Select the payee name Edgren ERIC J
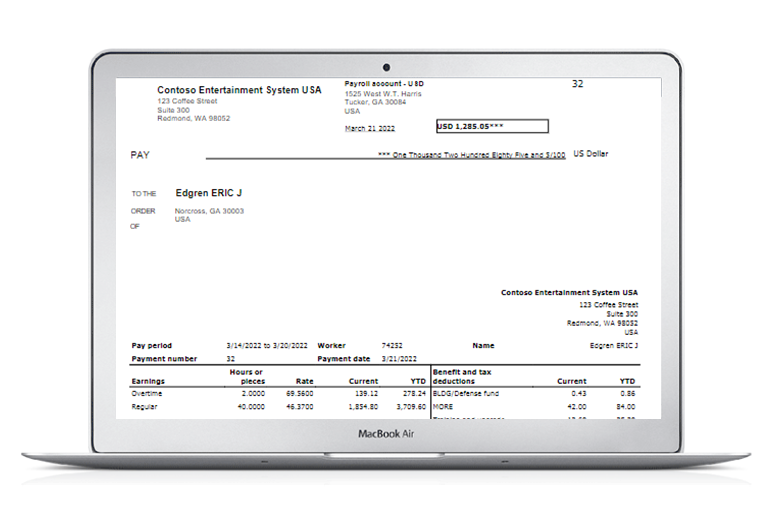 click(209, 192)
